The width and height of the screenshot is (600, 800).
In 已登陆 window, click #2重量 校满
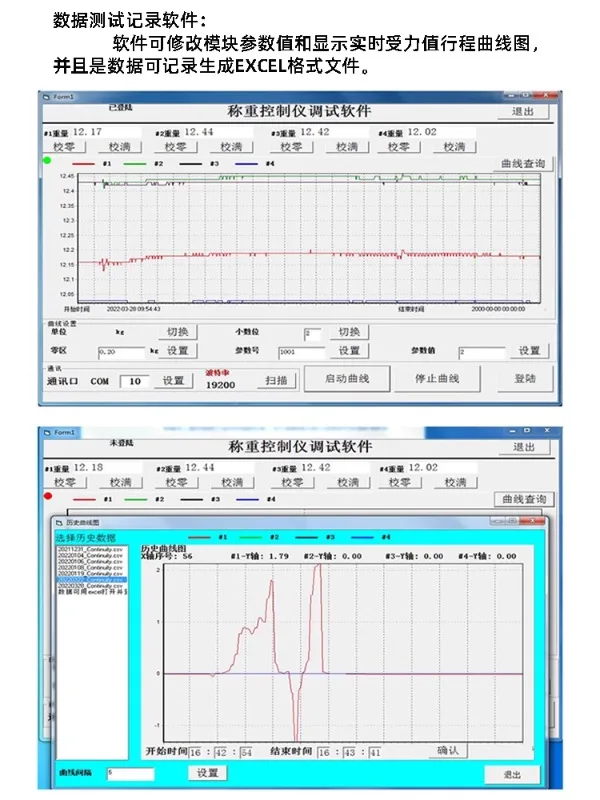[231, 147]
